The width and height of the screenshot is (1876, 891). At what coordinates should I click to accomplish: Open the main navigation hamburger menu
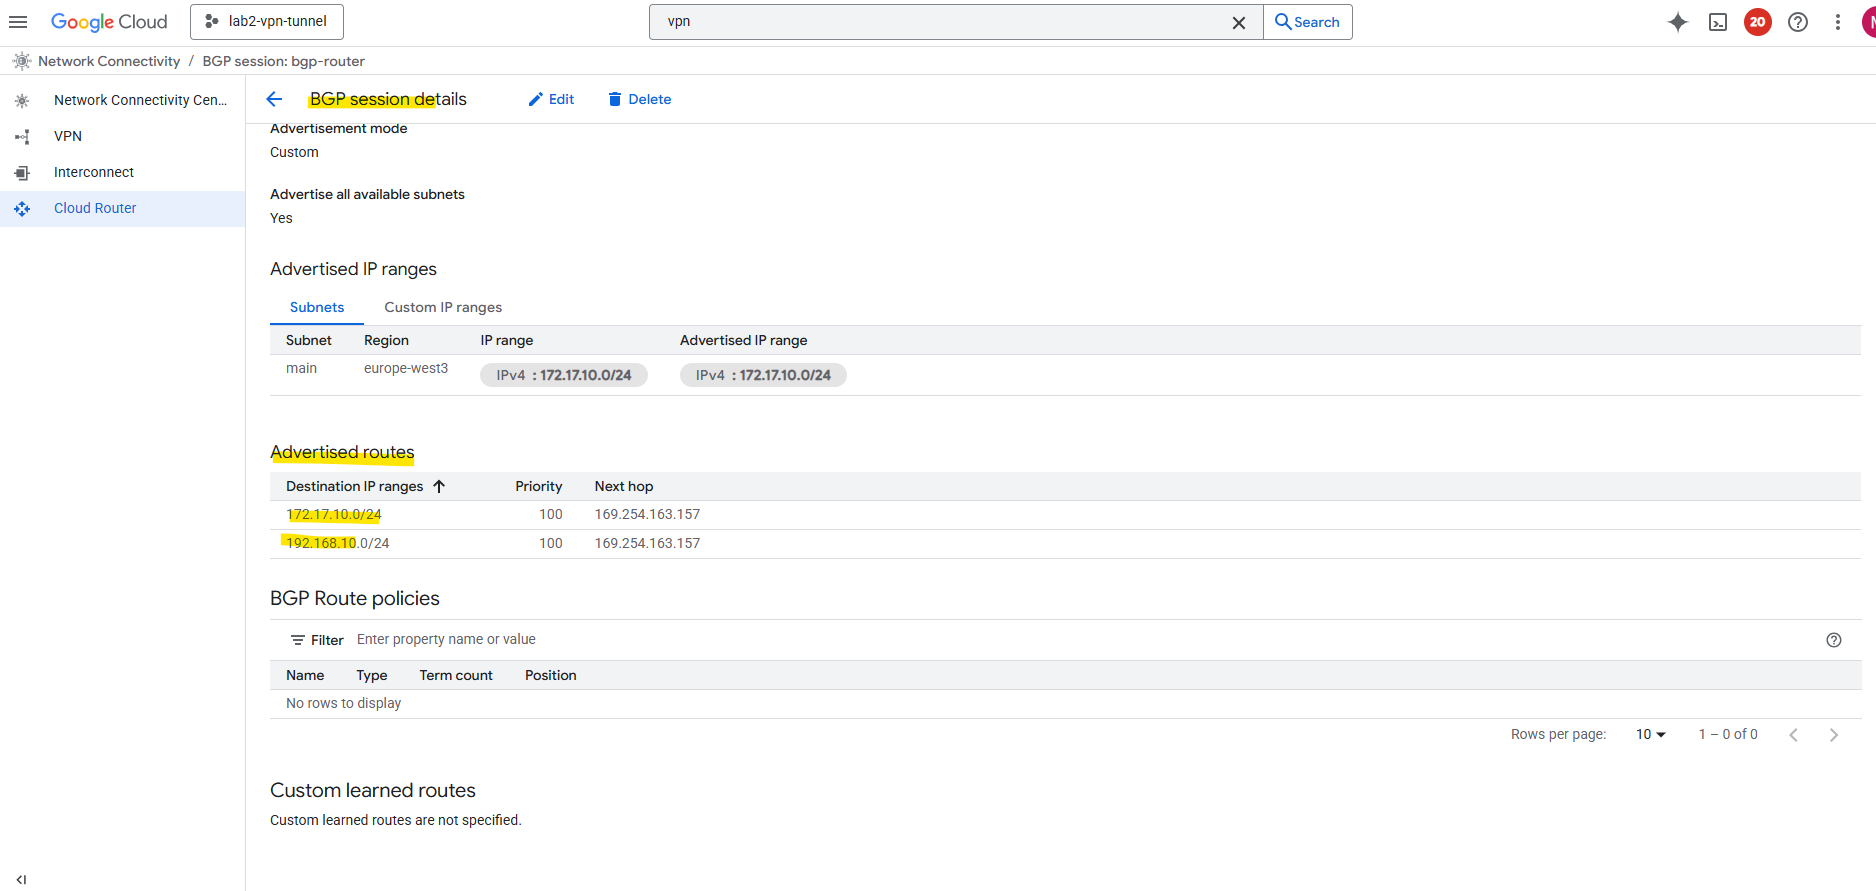[18, 22]
